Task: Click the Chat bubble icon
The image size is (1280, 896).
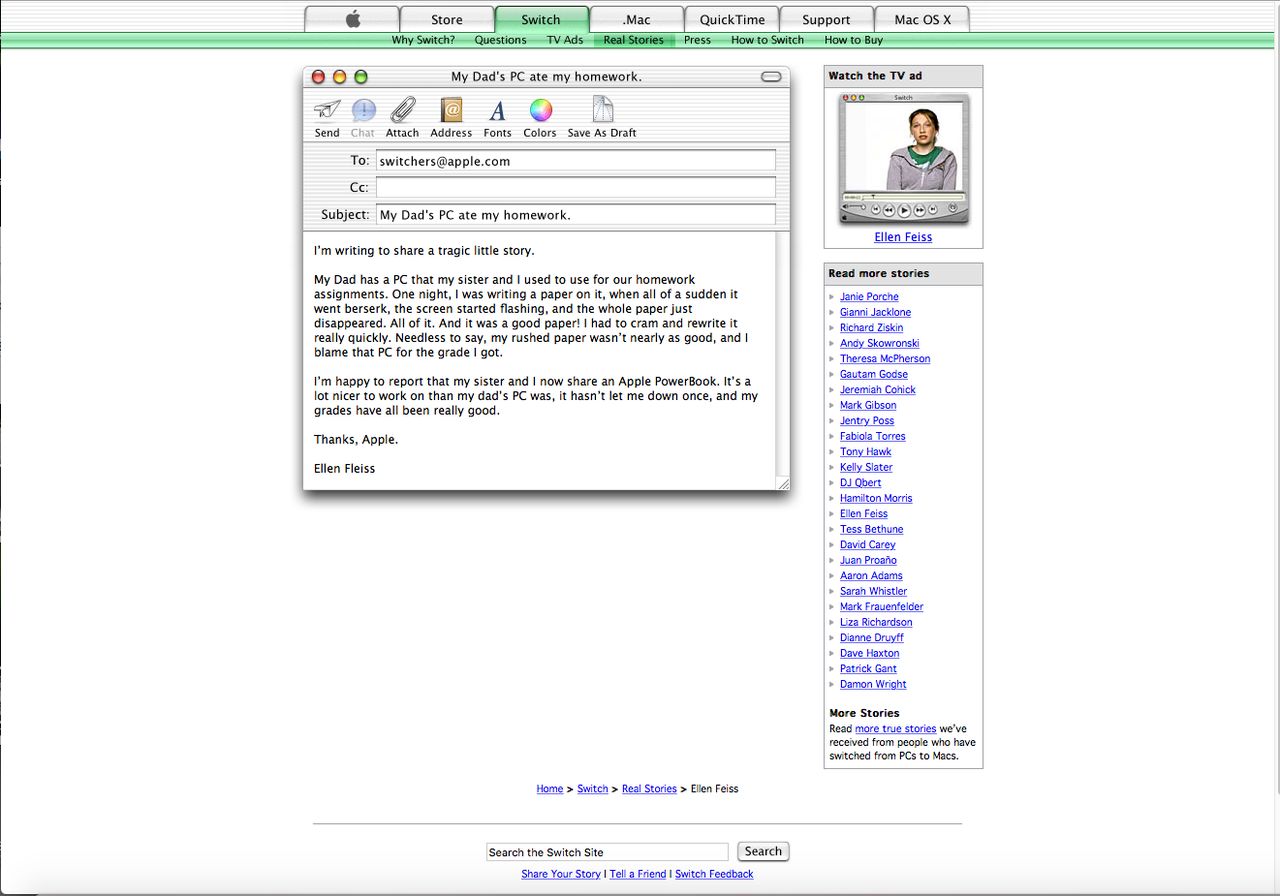Action: 363,110
